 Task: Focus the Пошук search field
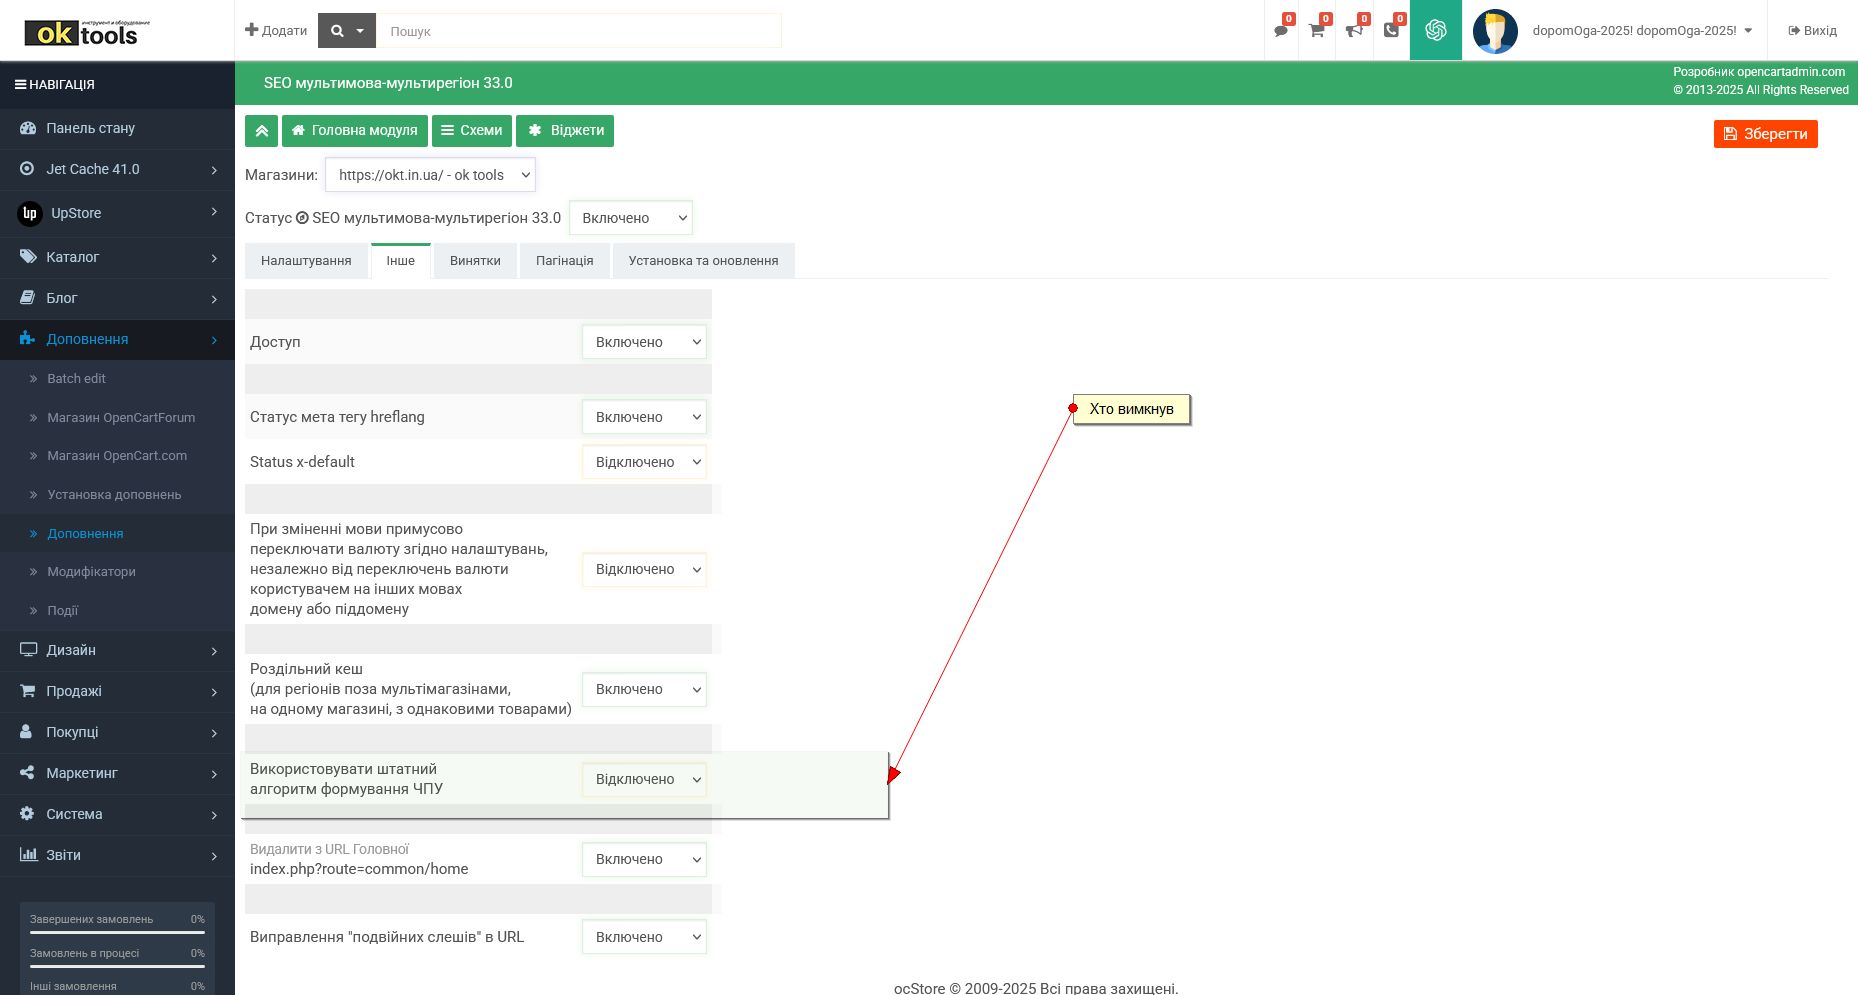pyautogui.click(x=579, y=31)
